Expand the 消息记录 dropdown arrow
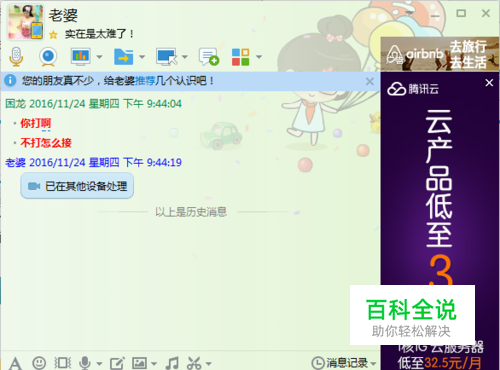This screenshot has height=370, width=500. (373, 363)
